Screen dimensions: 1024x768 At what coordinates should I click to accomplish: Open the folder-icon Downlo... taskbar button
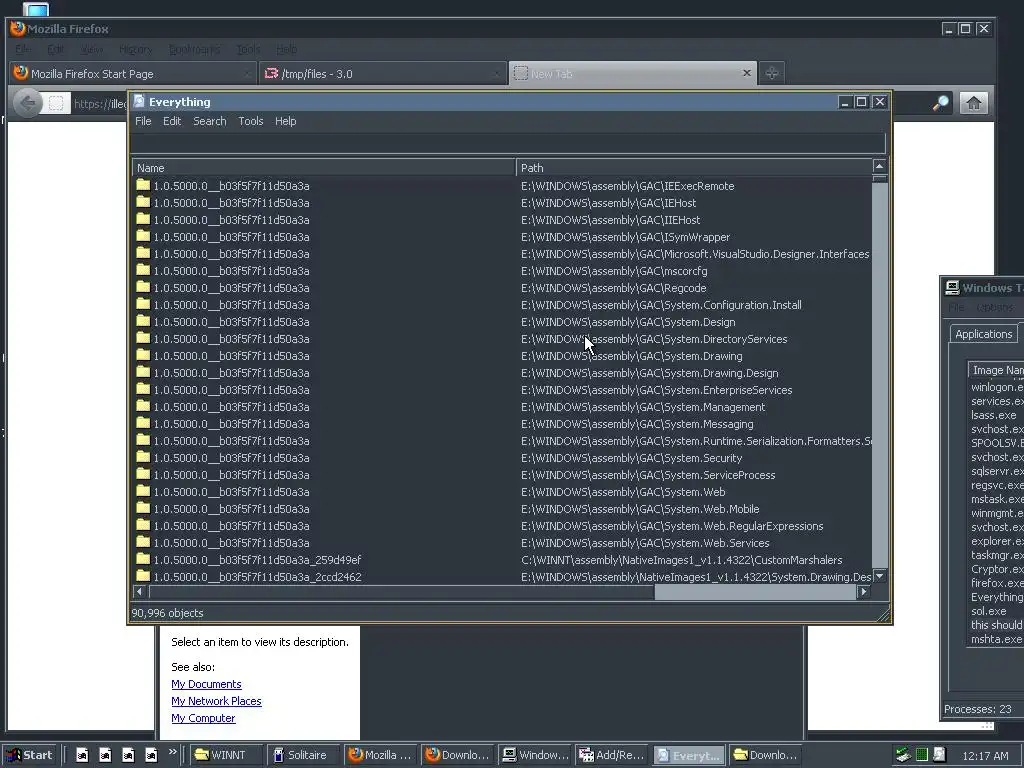766,755
